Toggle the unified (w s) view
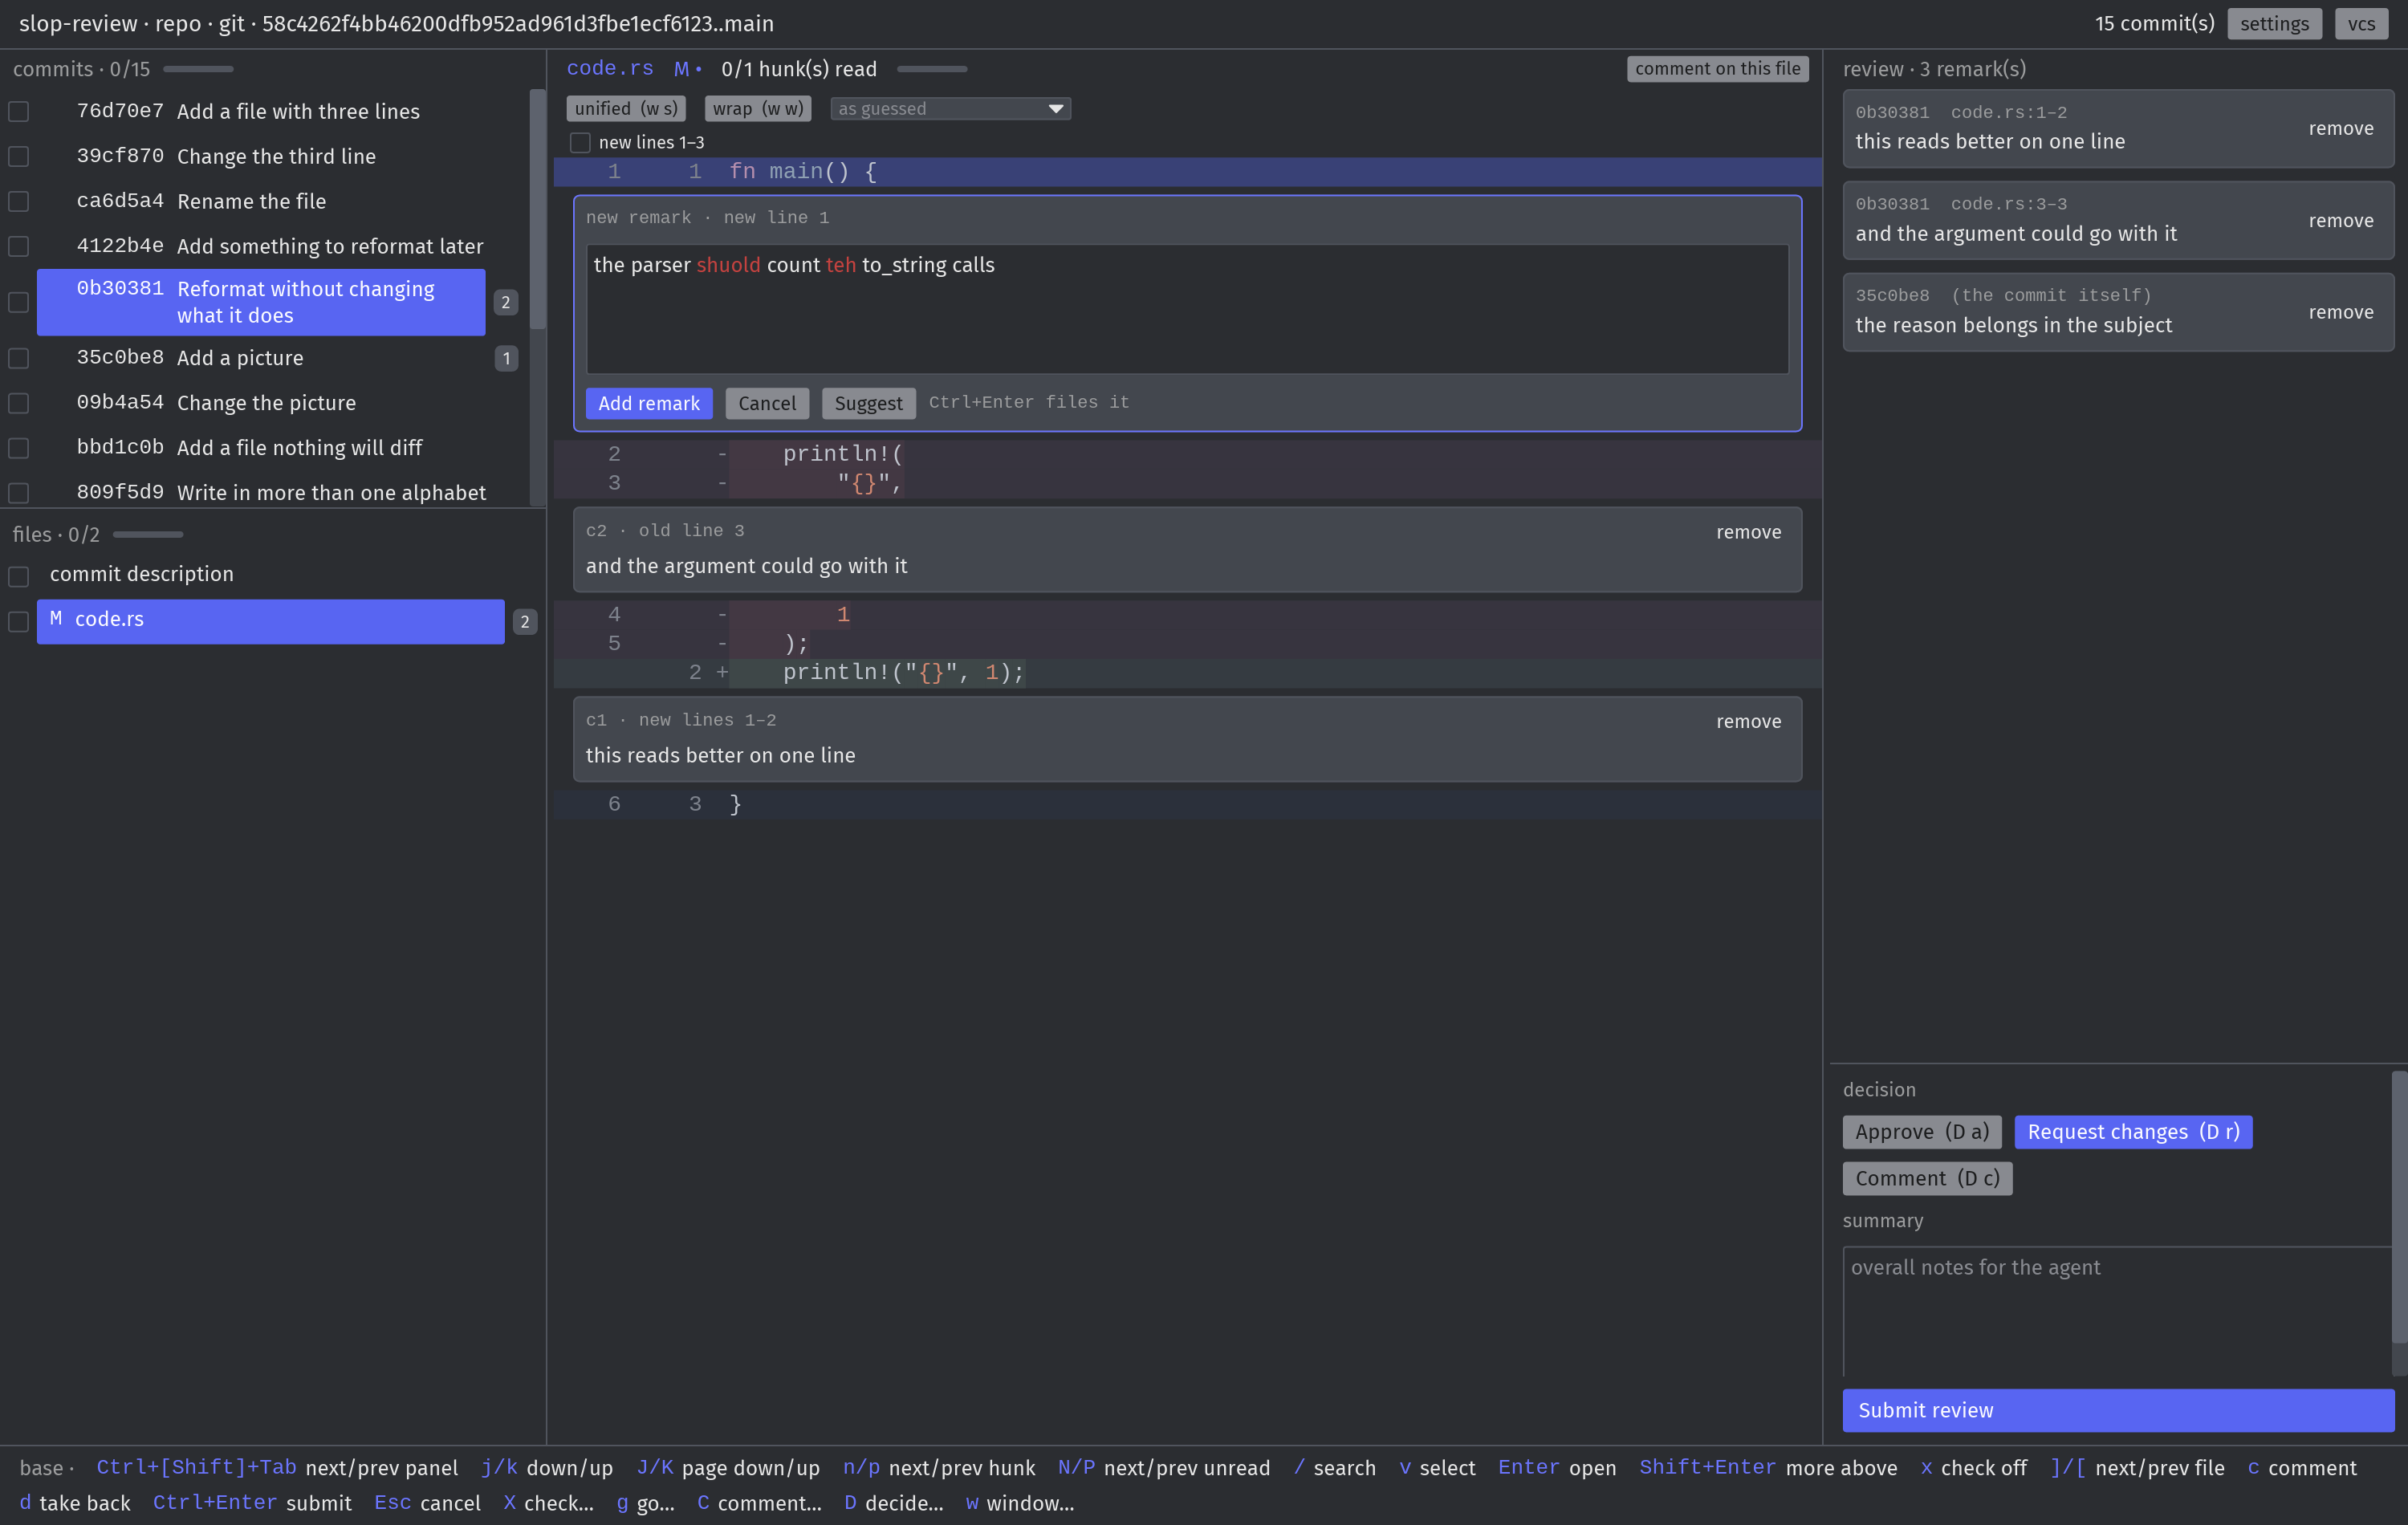The image size is (2408, 1525). pyautogui.click(x=626, y=108)
